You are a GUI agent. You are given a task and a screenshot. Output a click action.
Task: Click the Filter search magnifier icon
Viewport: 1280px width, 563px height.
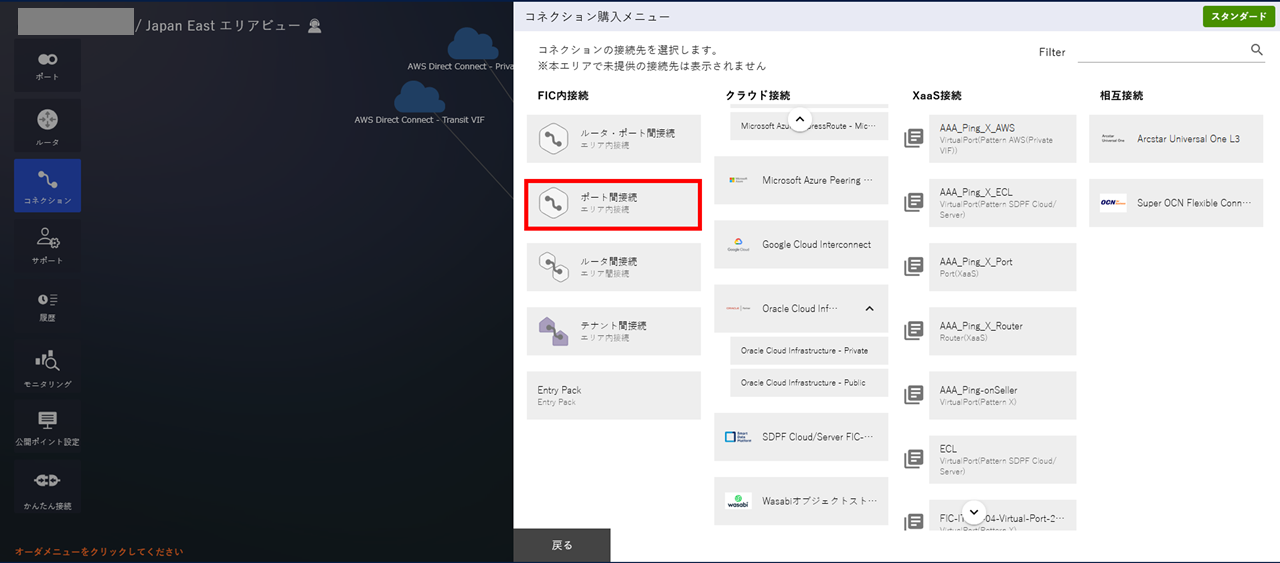click(x=1257, y=50)
